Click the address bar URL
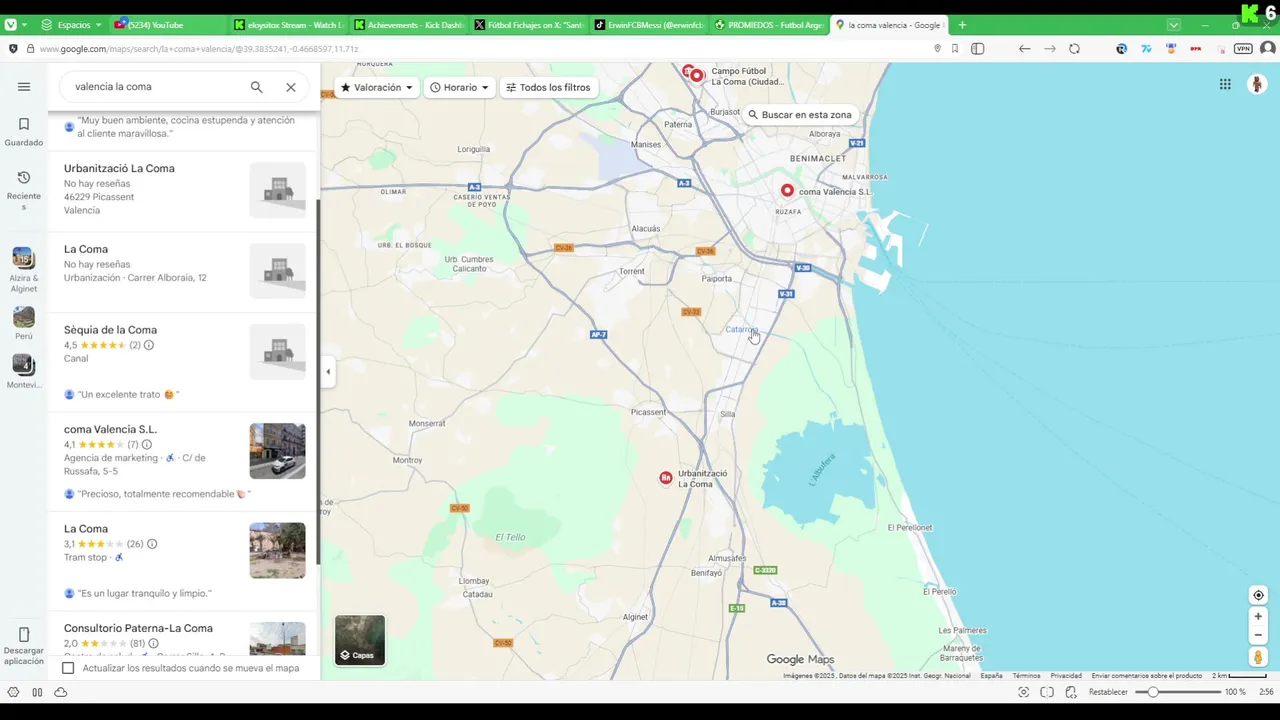The height and width of the screenshot is (720, 1280). (x=199, y=49)
